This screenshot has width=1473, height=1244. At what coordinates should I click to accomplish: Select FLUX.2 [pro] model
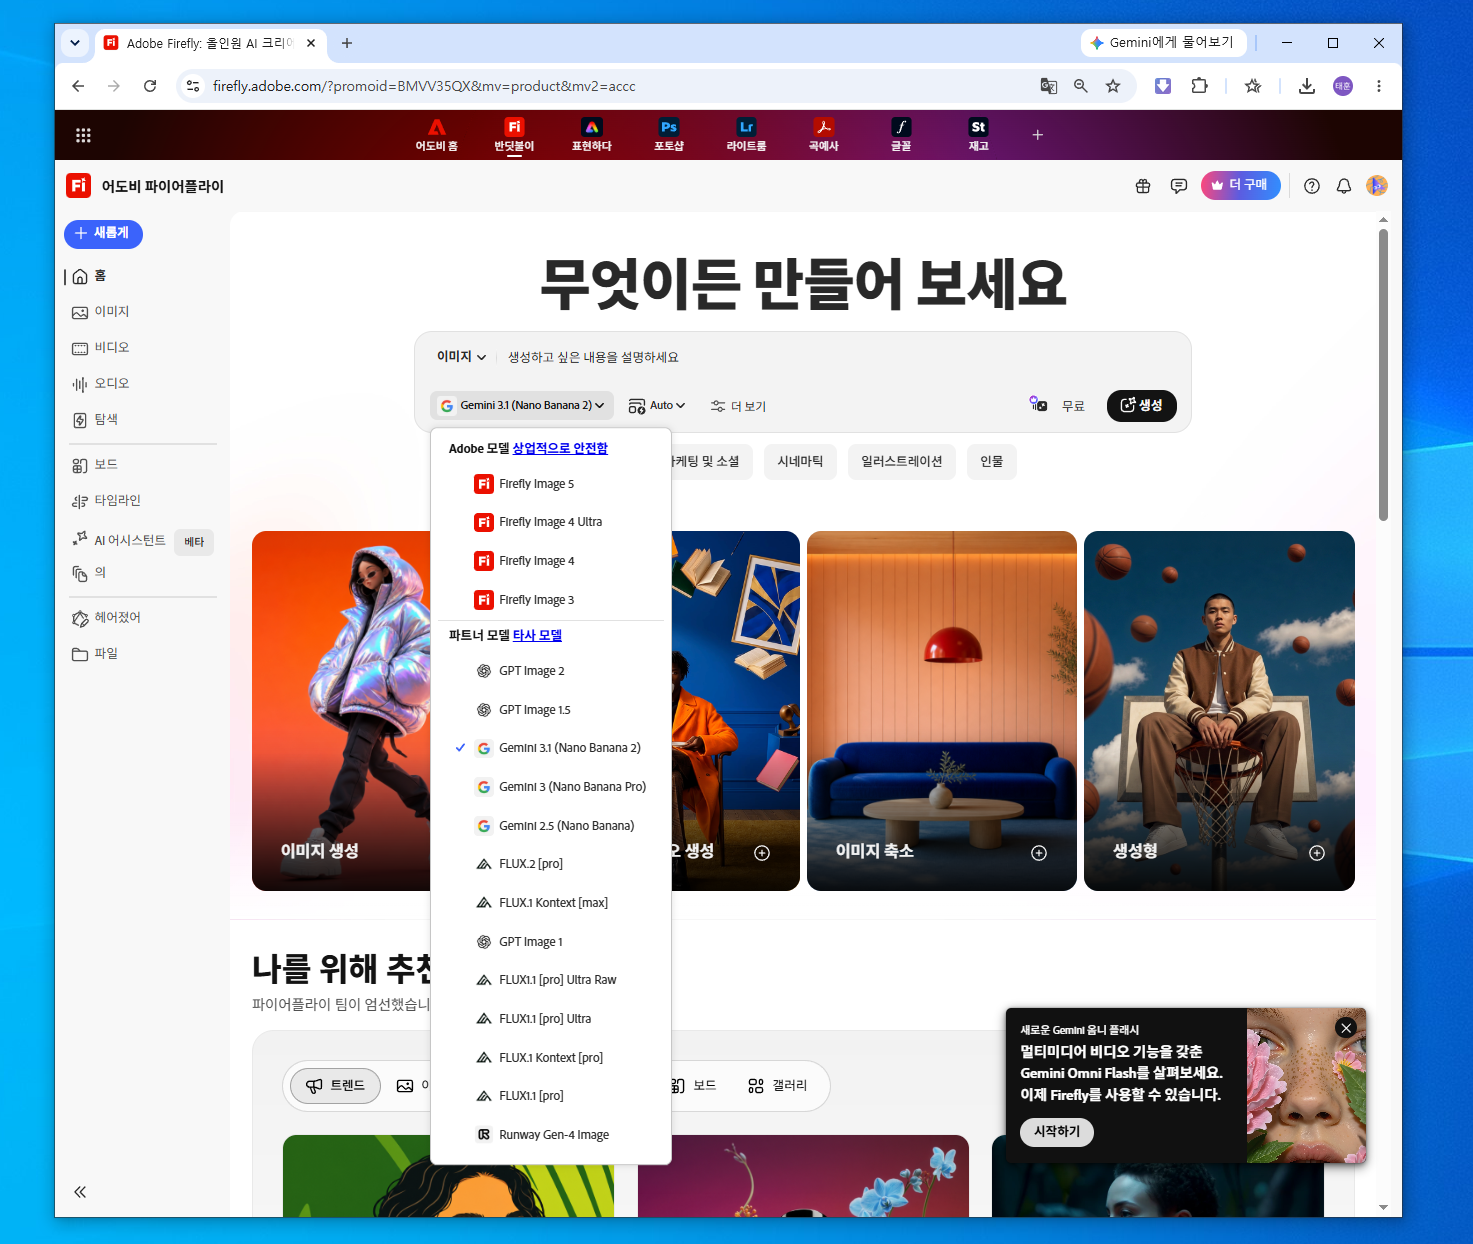(551, 864)
